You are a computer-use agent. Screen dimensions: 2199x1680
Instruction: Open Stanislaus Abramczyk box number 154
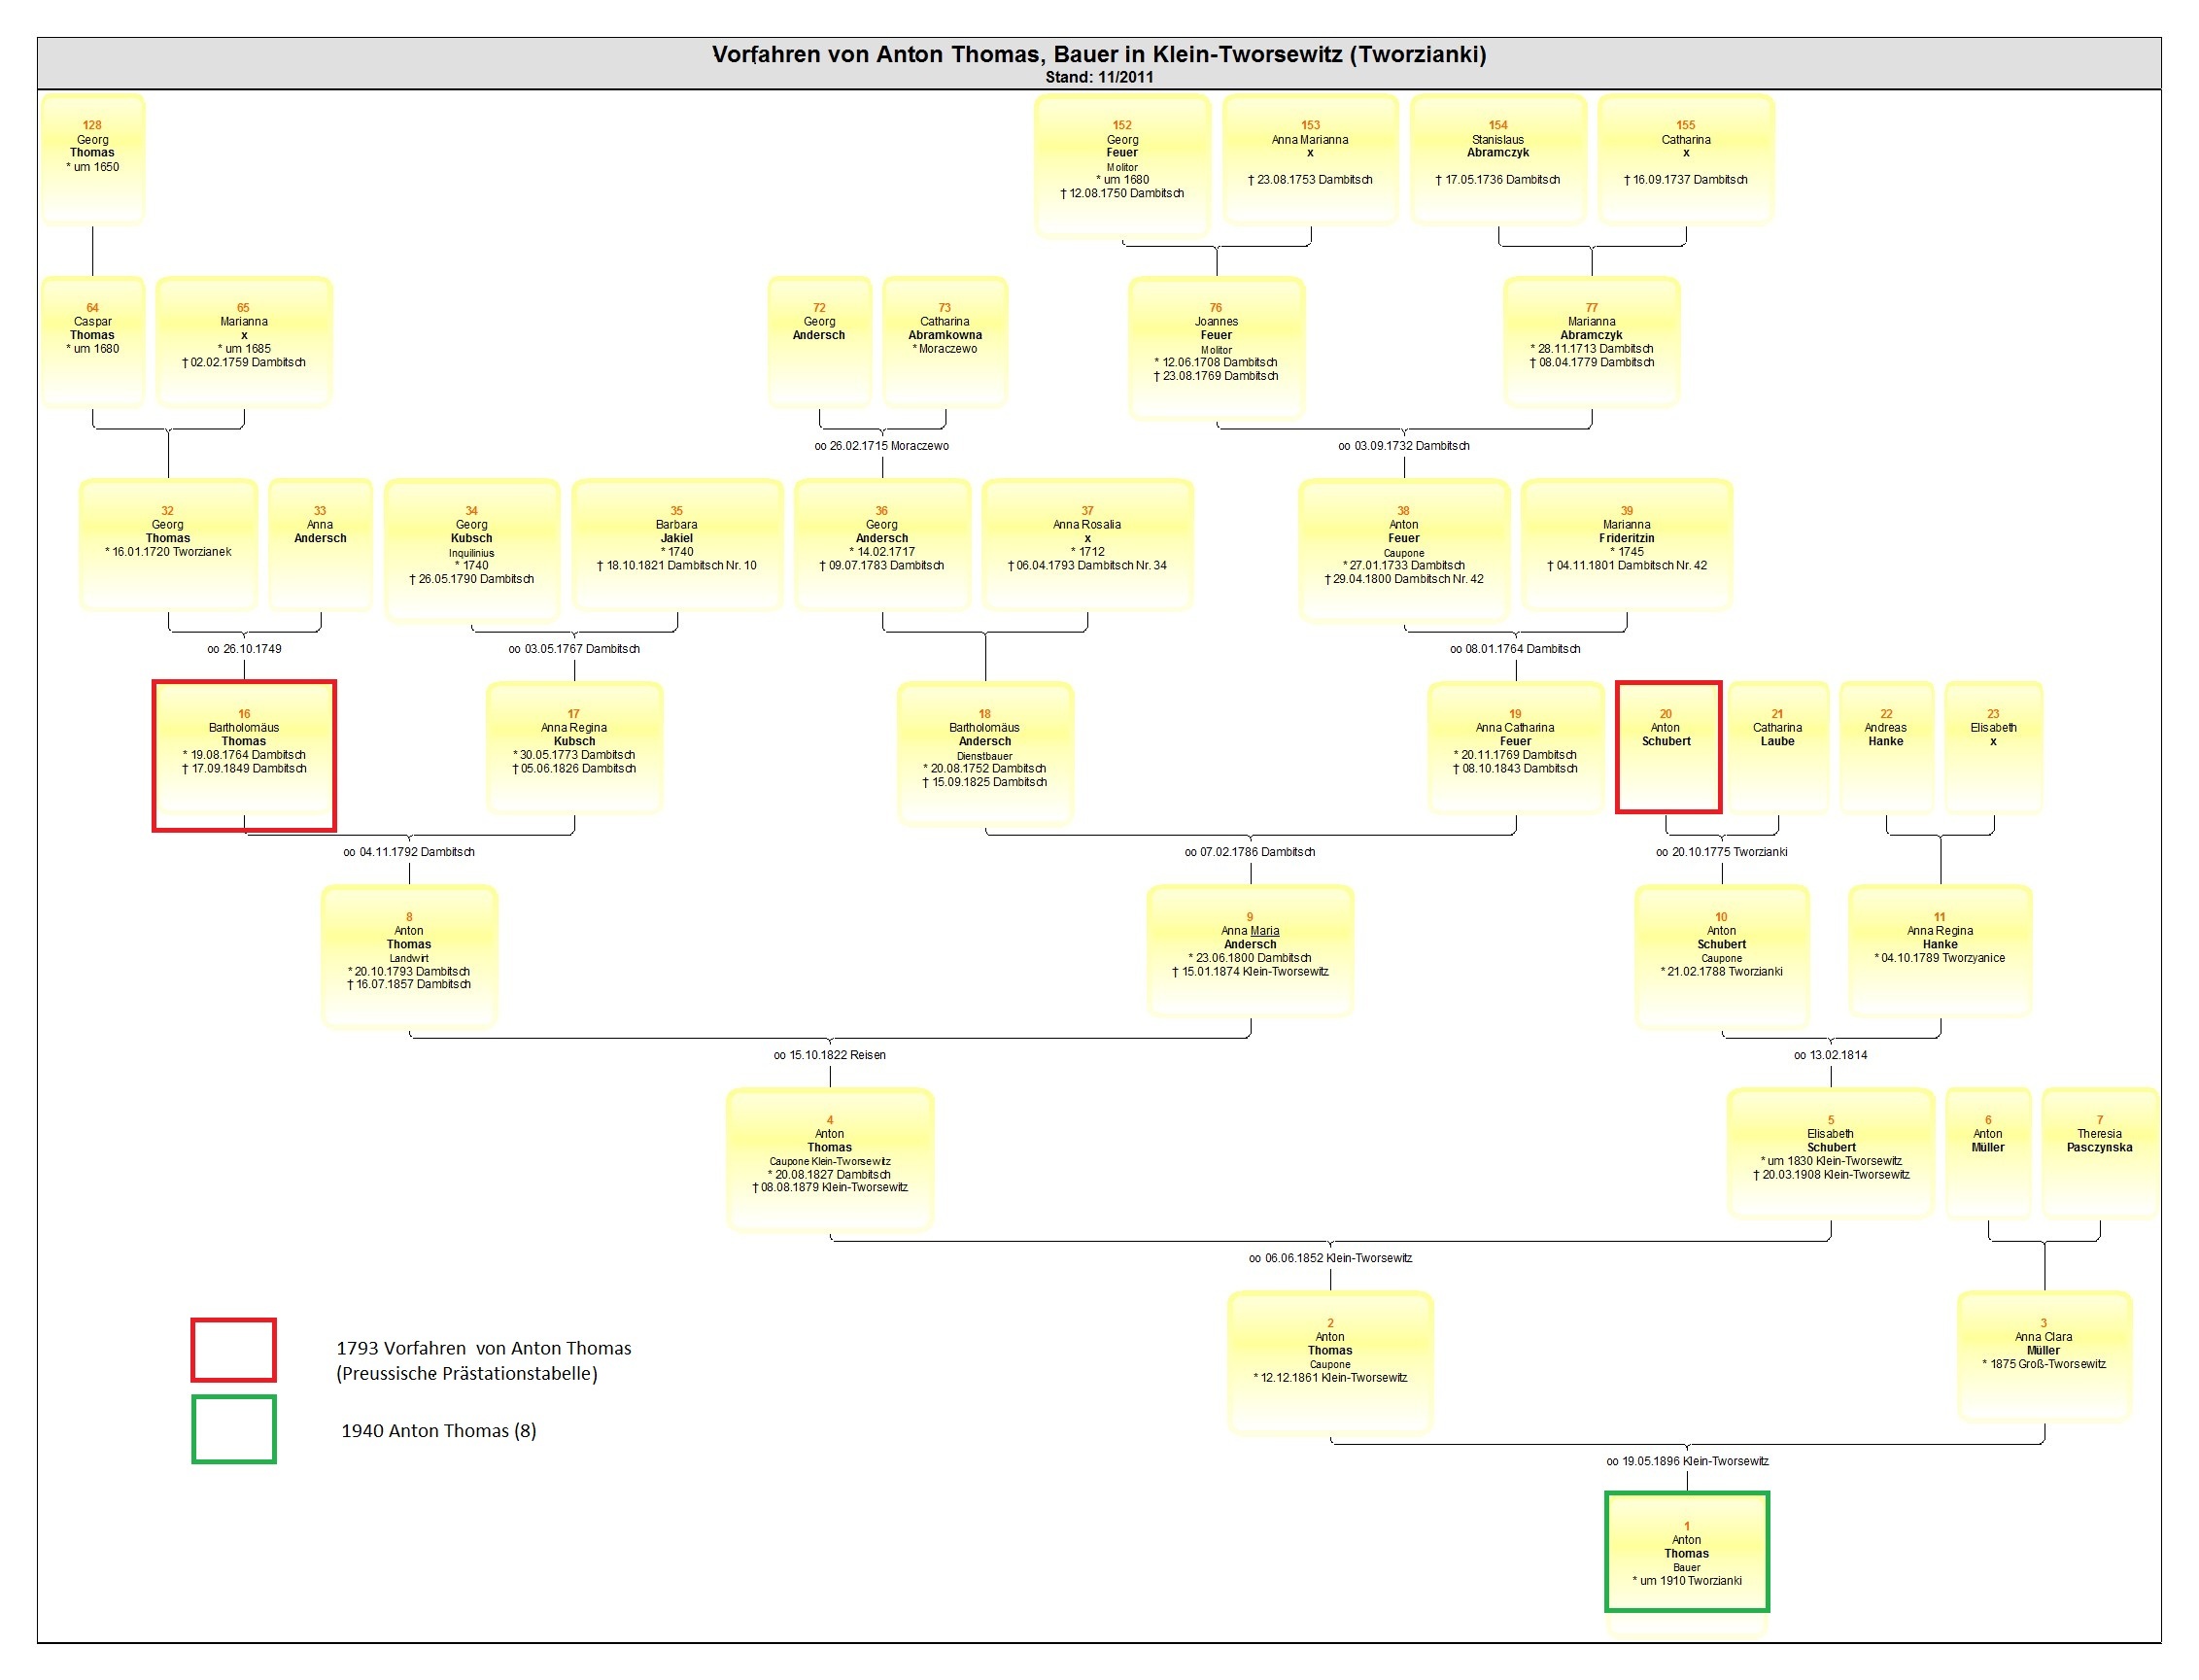pos(1498,158)
